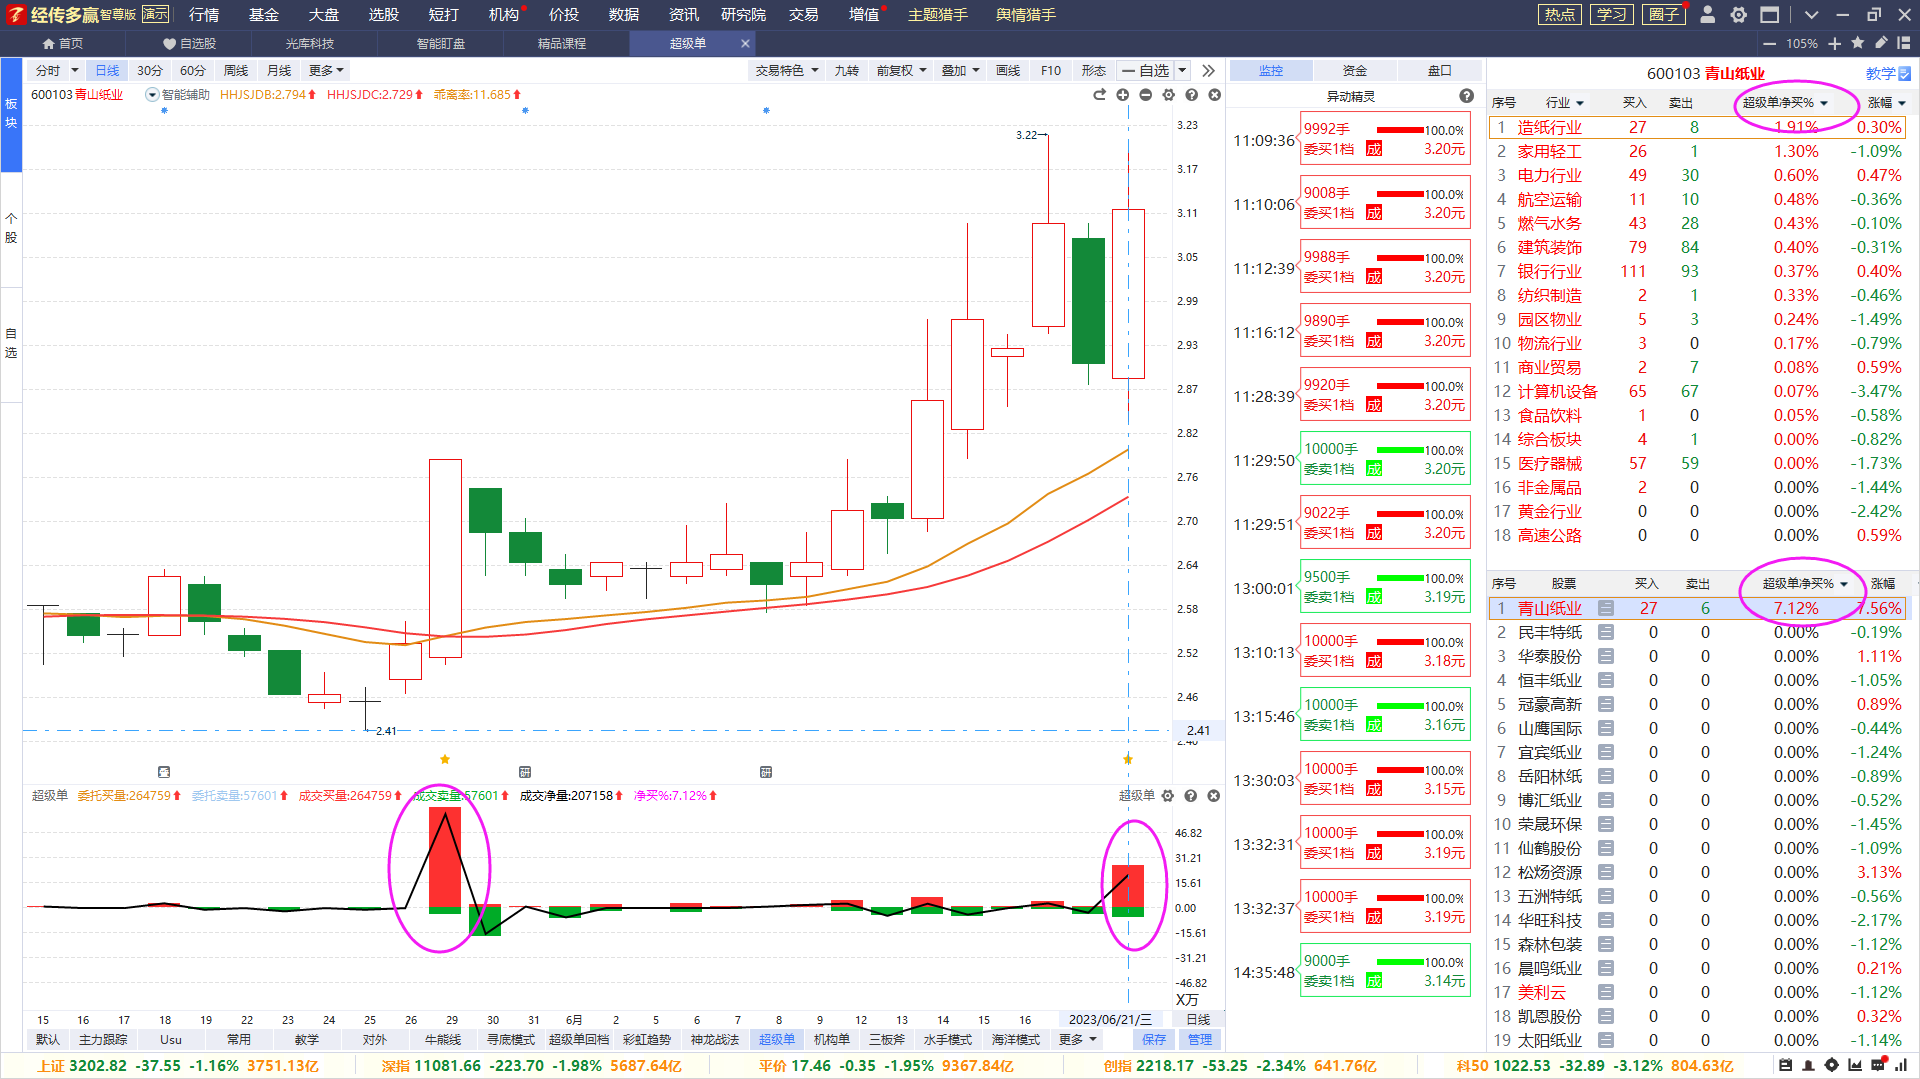Switch to 60分 period
This screenshot has width=1920, height=1079.
[193, 71]
